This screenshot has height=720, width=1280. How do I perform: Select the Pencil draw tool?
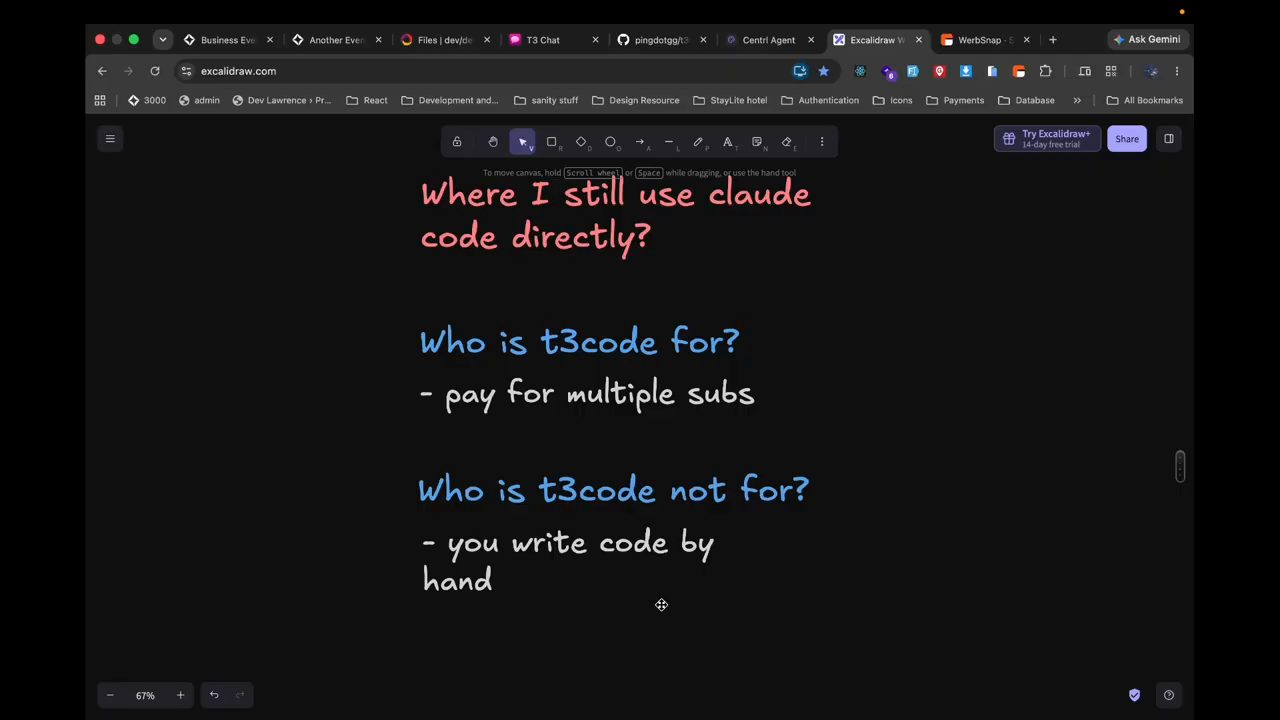pyautogui.click(x=698, y=142)
